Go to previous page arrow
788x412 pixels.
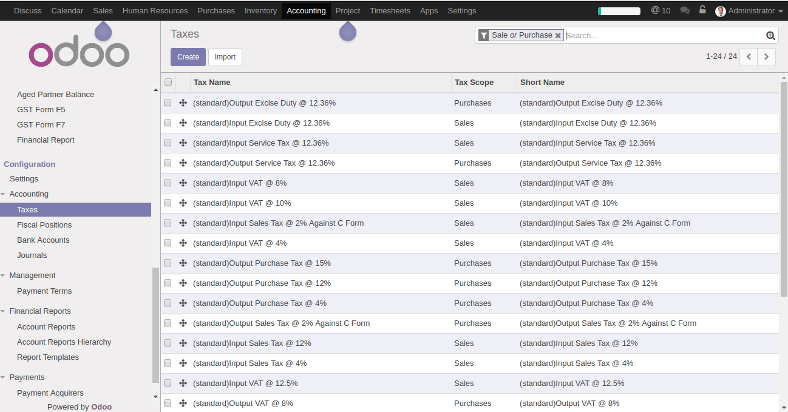[x=748, y=57]
